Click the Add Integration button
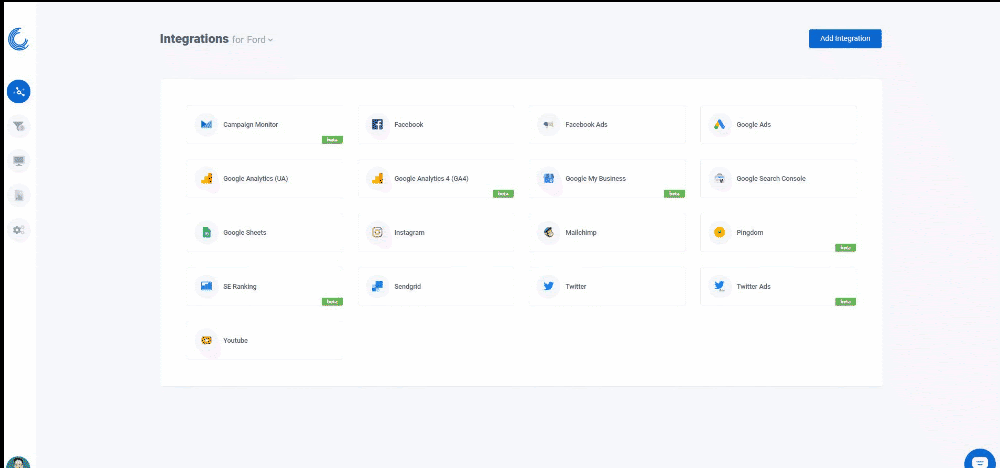The image size is (1000, 468). pos(845,38)
